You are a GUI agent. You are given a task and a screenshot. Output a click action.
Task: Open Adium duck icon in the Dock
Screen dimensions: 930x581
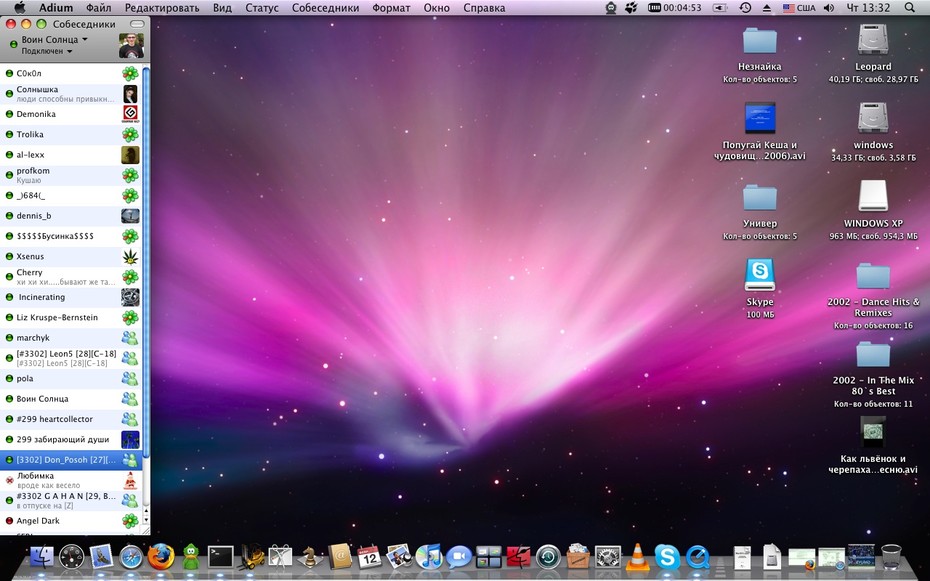(x=190, y=556)
